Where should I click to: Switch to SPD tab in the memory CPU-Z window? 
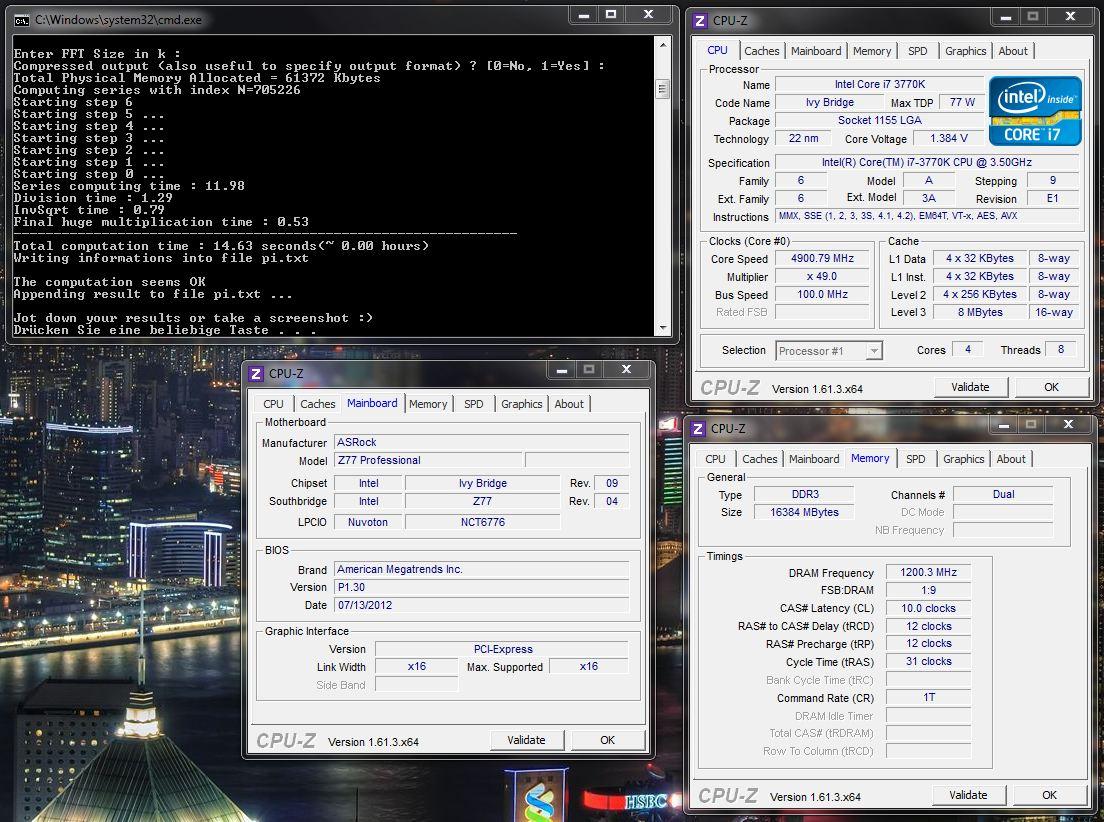(x=915, y=459)
